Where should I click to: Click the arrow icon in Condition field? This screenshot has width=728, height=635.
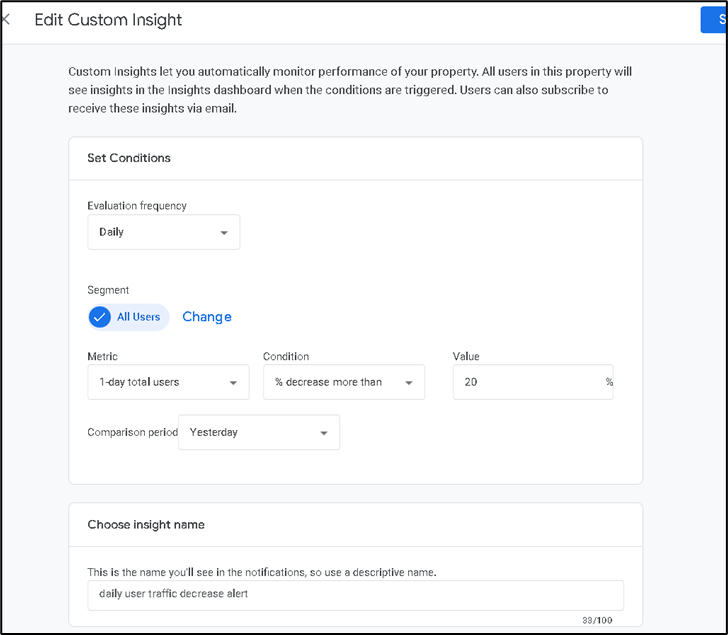409,383
